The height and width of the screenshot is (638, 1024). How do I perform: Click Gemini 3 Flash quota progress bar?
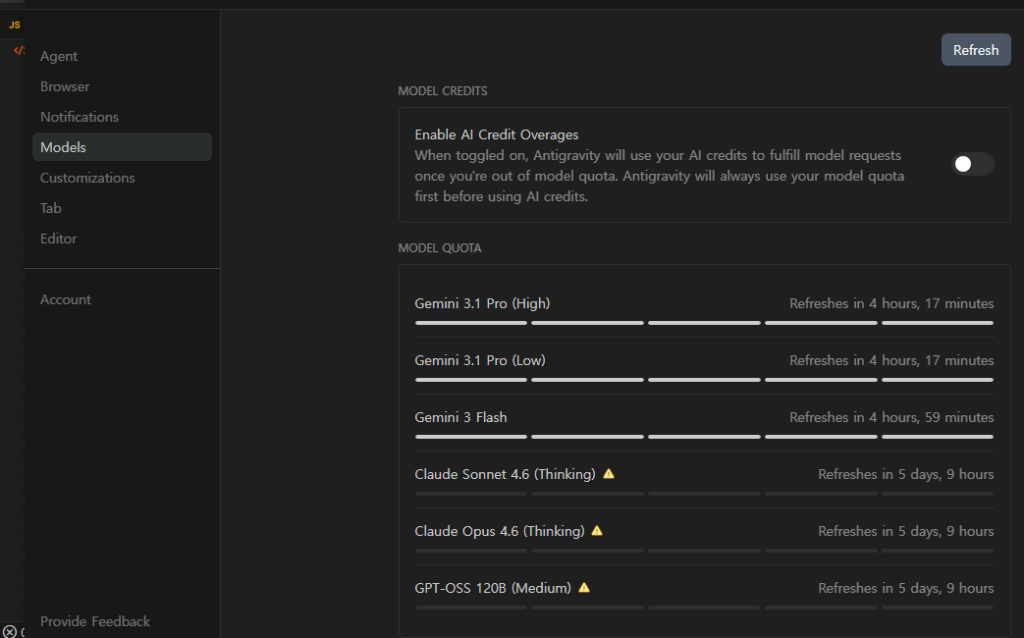click(704, 437)
